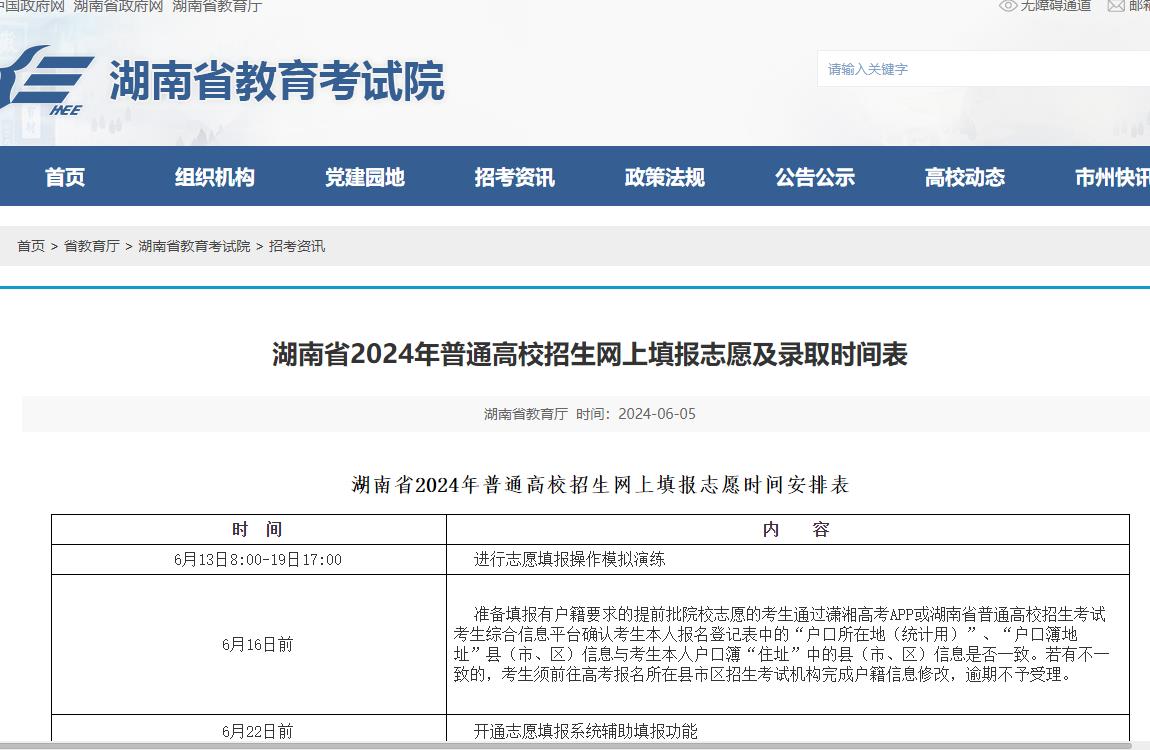1150x750 pixels.
Task: Visit the 中国政府网 link at top left
Action: pos(30,8)
